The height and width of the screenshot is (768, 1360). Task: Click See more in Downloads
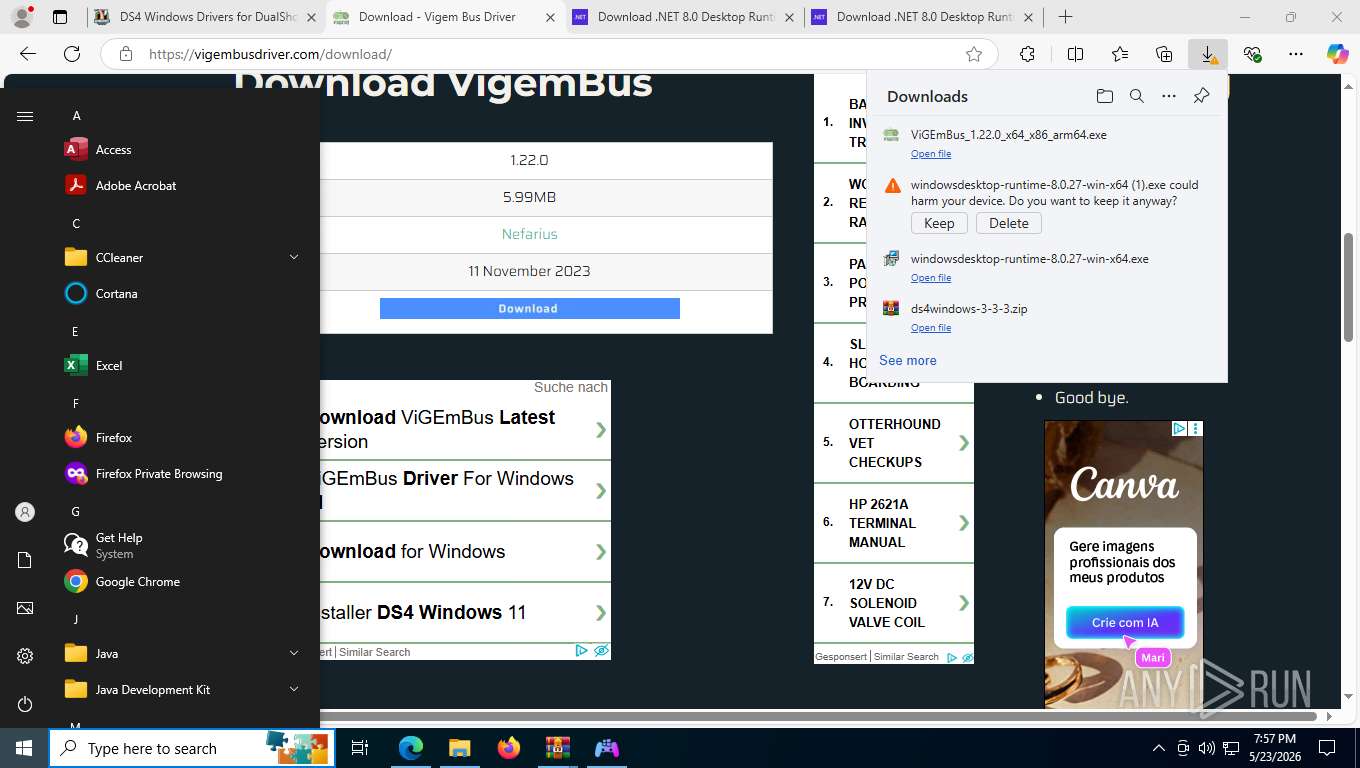pos(908,360)
